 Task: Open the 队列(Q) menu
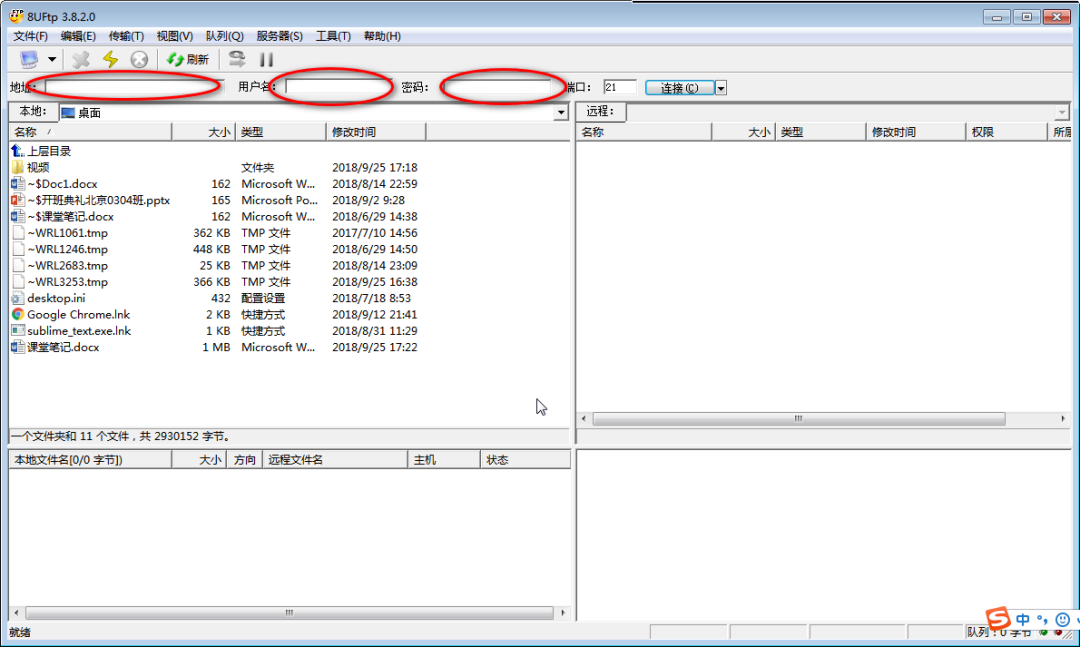[225, 35]
